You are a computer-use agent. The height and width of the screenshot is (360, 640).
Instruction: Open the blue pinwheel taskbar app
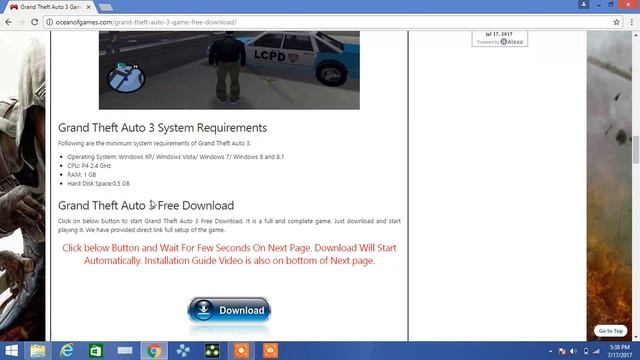[x=183, y=351]
